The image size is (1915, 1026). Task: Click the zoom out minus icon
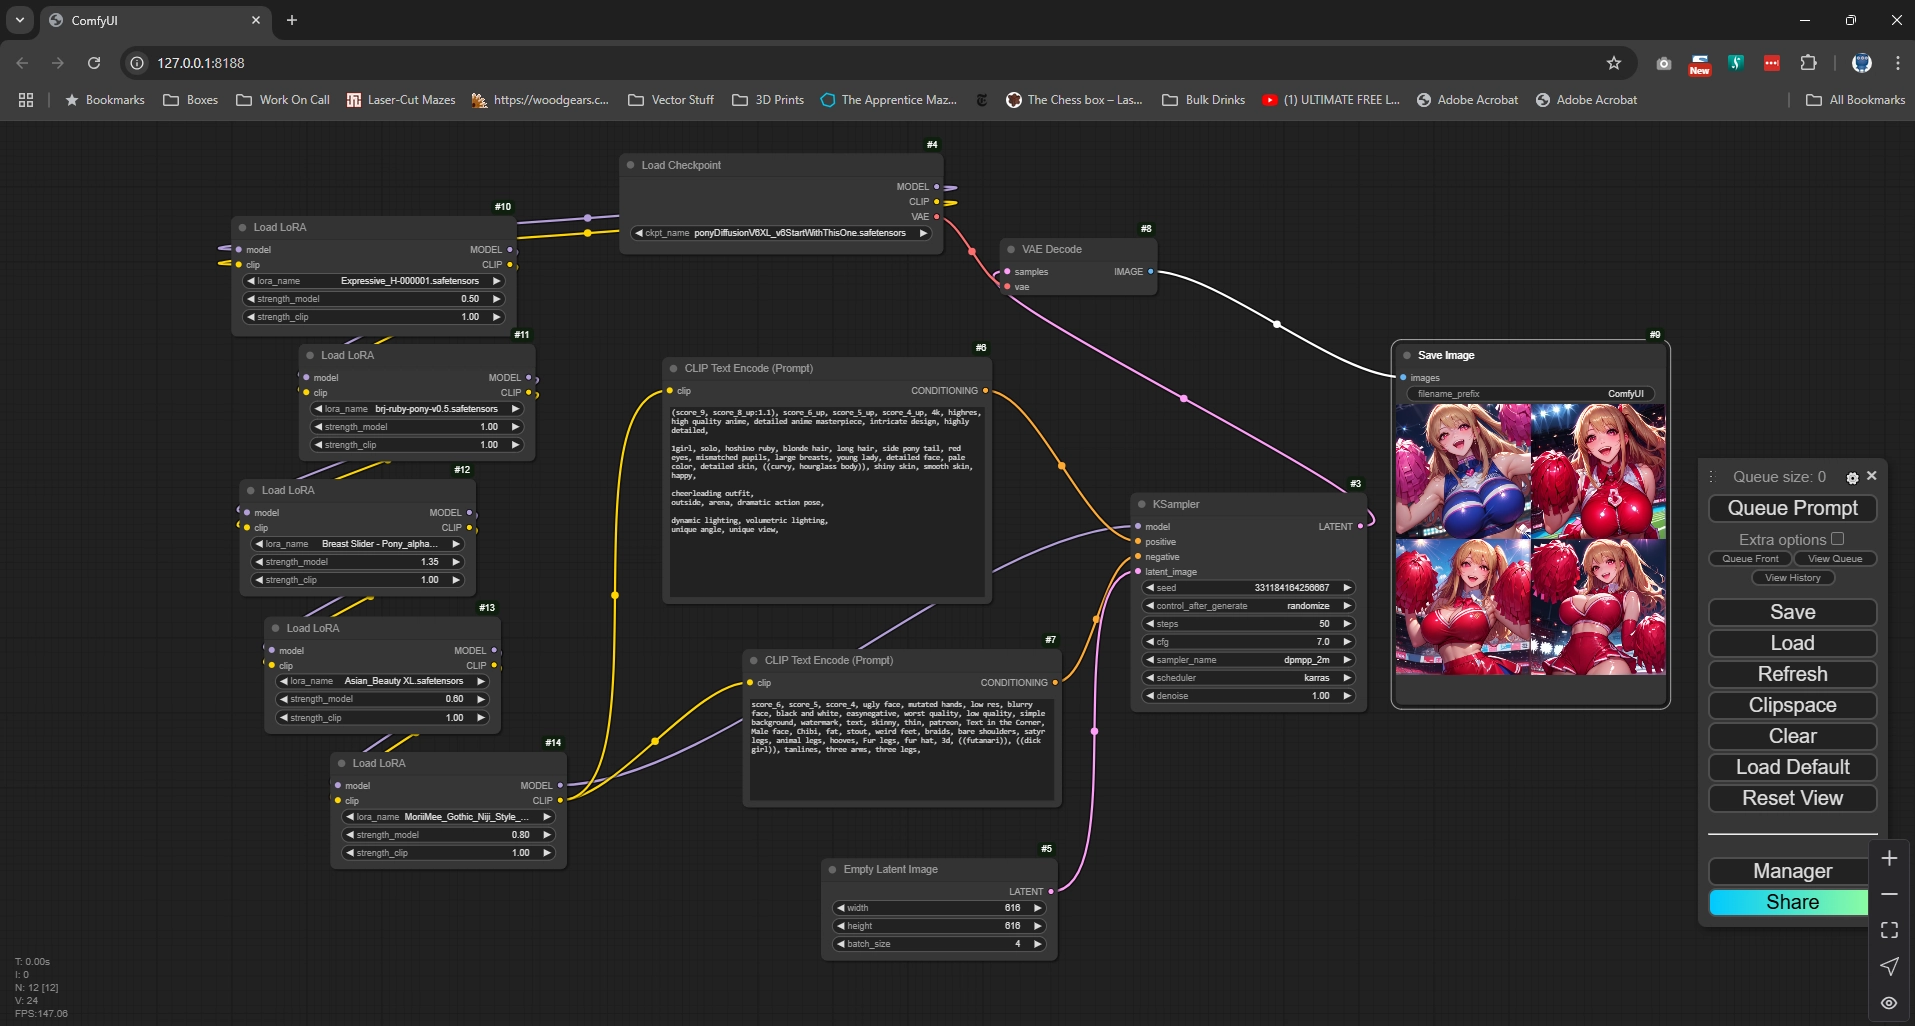coord(1889,895)
